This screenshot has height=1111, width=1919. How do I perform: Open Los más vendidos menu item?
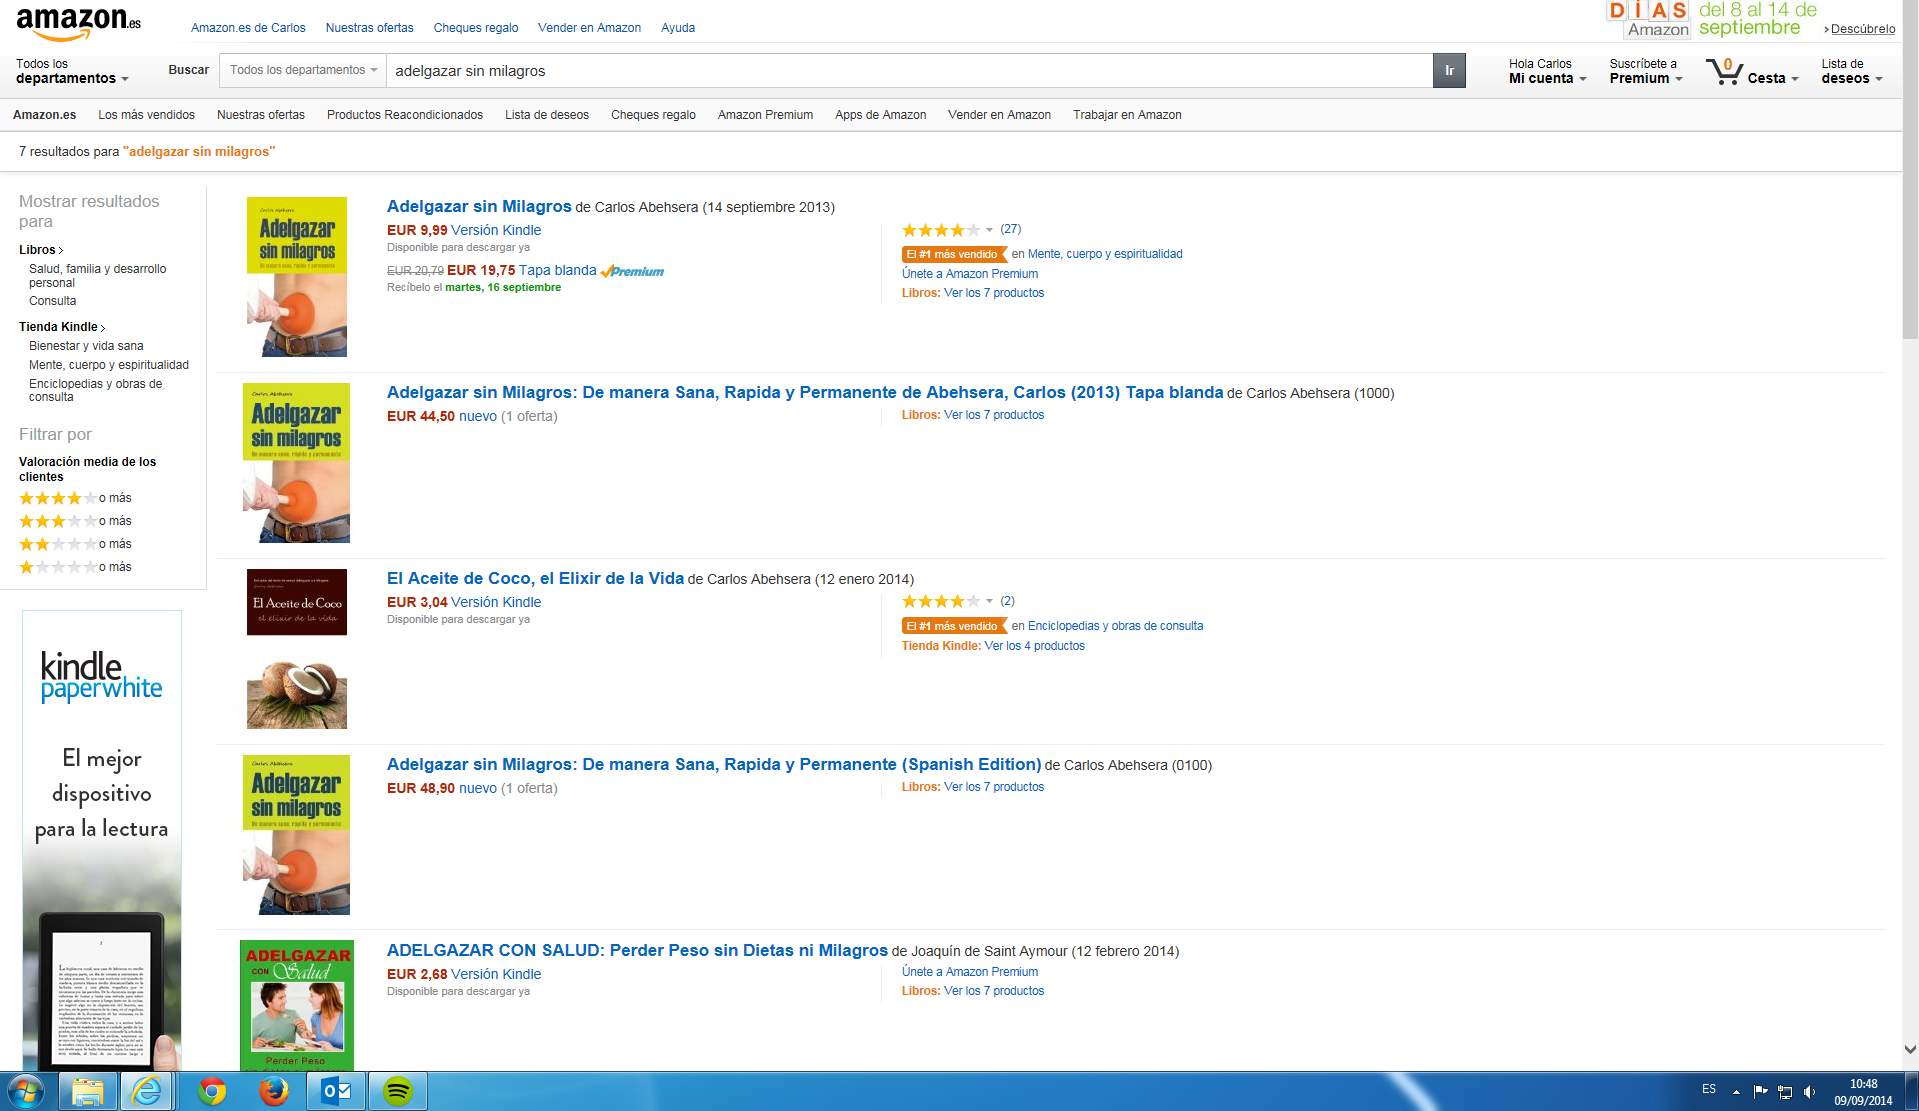click(x=146, y=115)
